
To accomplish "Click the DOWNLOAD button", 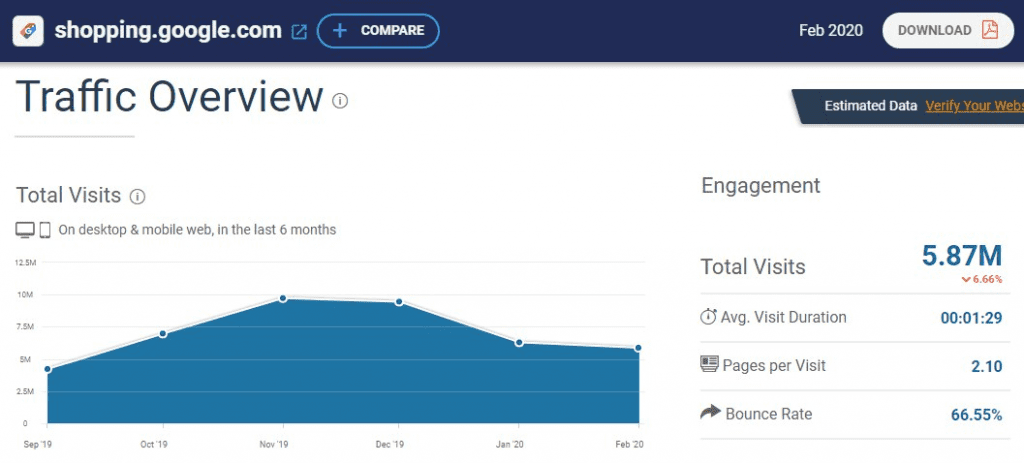I will [948, 30].
